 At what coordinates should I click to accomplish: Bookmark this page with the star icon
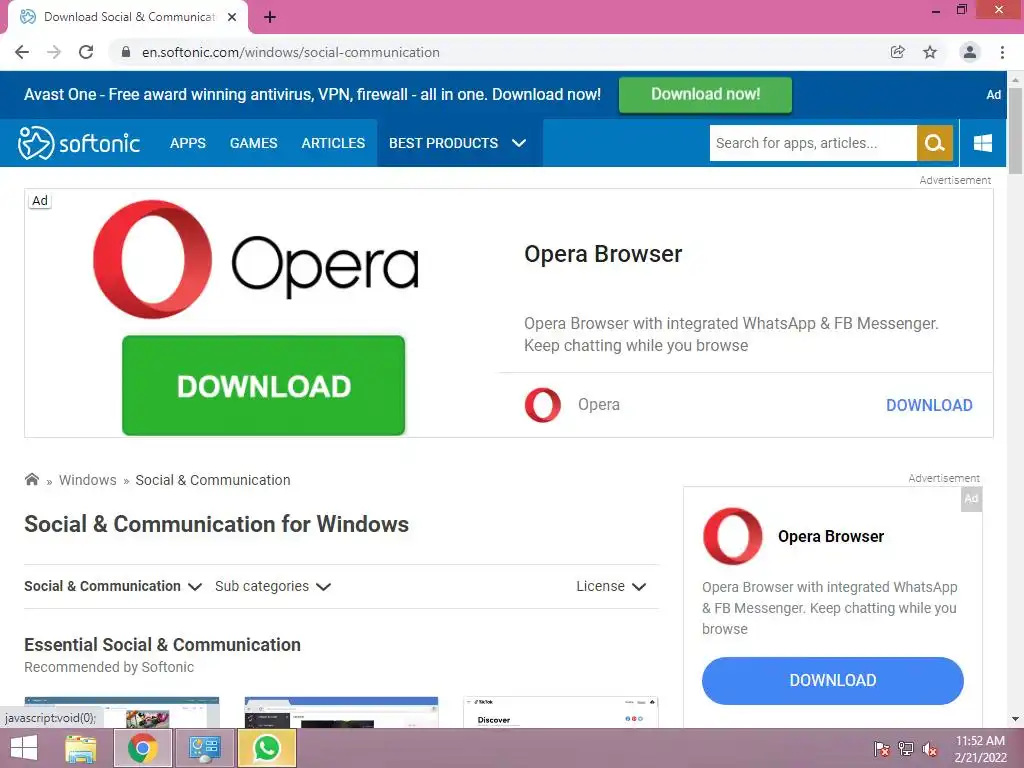click(930, 52)
